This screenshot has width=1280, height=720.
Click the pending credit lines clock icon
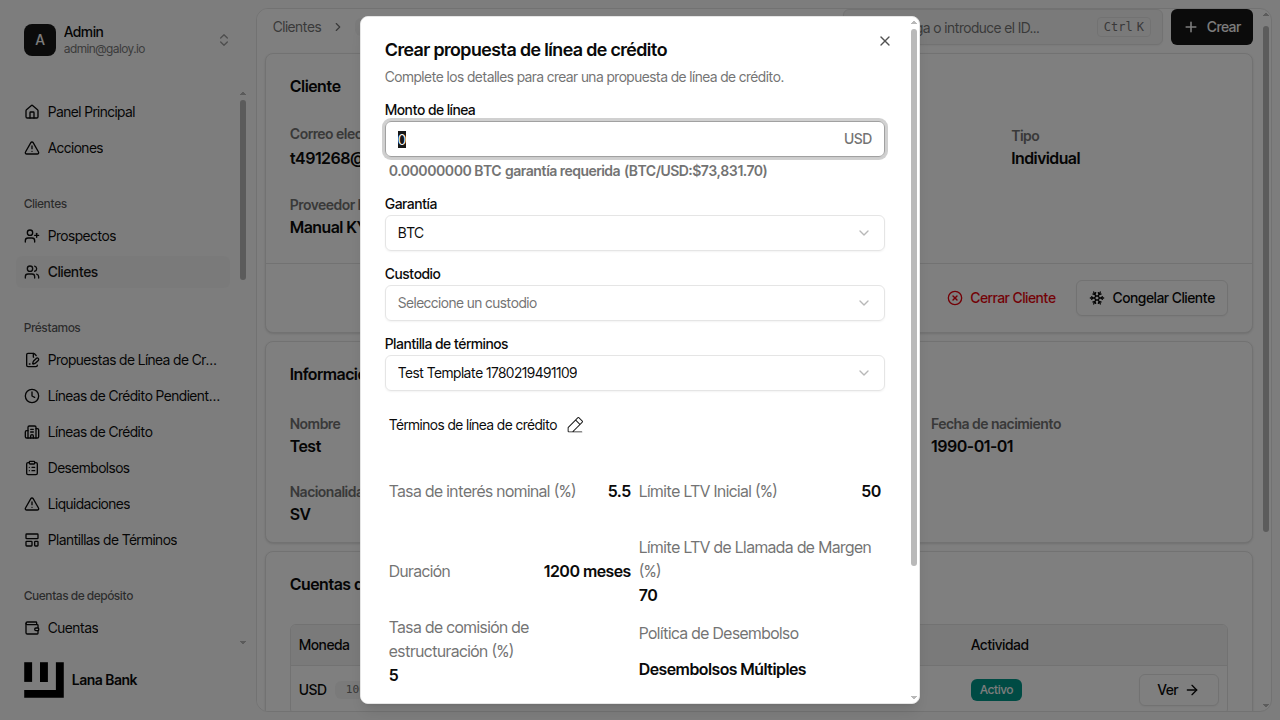(x=32, y=396)
